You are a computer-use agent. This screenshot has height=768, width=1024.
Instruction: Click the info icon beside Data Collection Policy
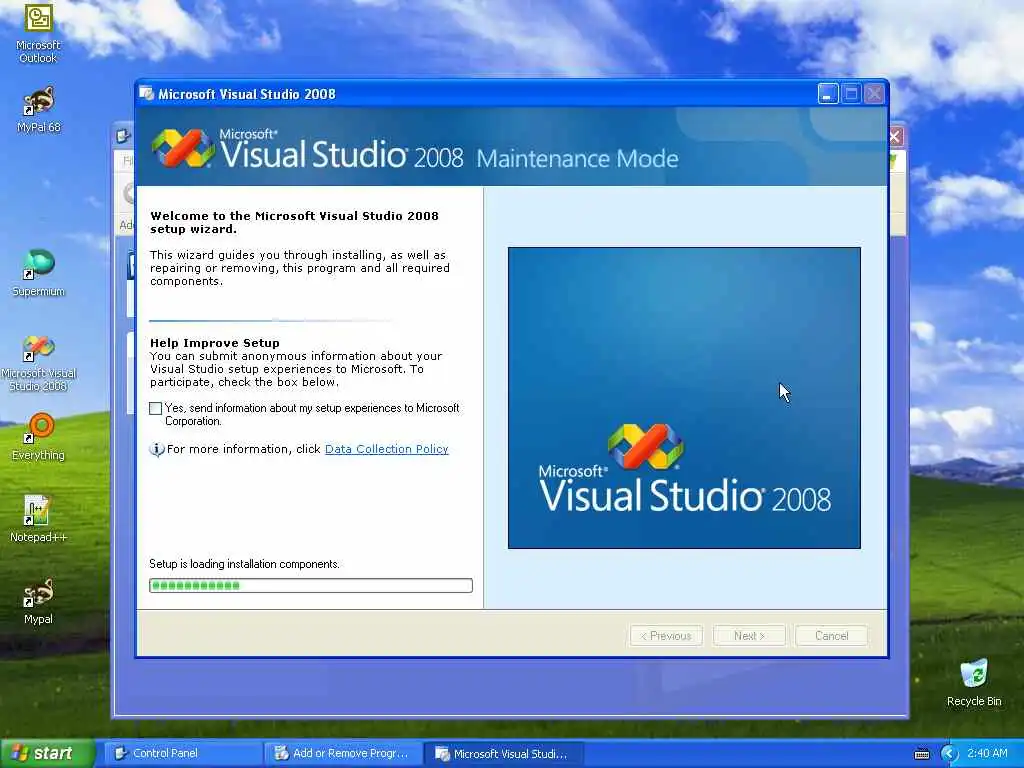coord(157,449)
